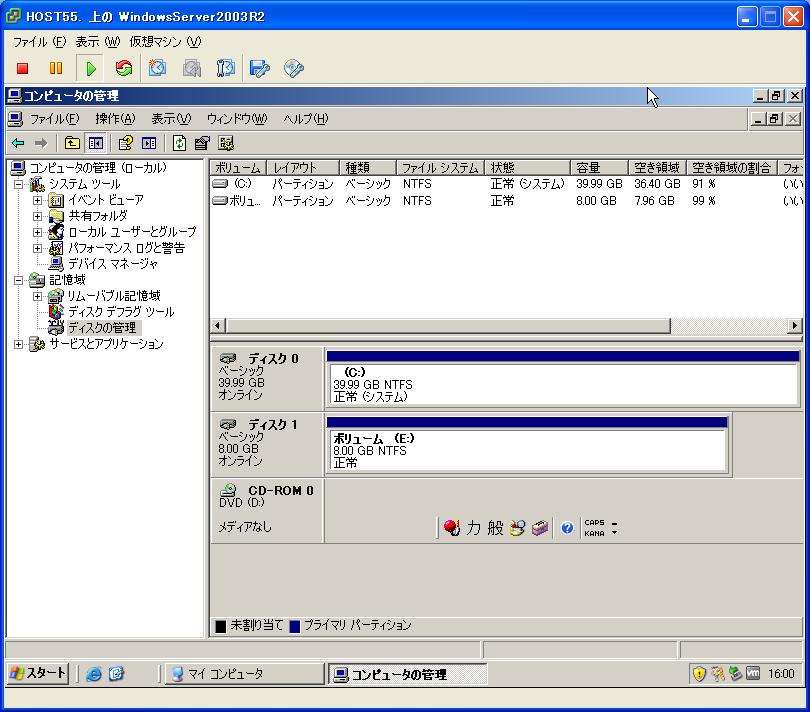Click the up one level folder icon
This screenshot has height=712, width=810.
72,143
